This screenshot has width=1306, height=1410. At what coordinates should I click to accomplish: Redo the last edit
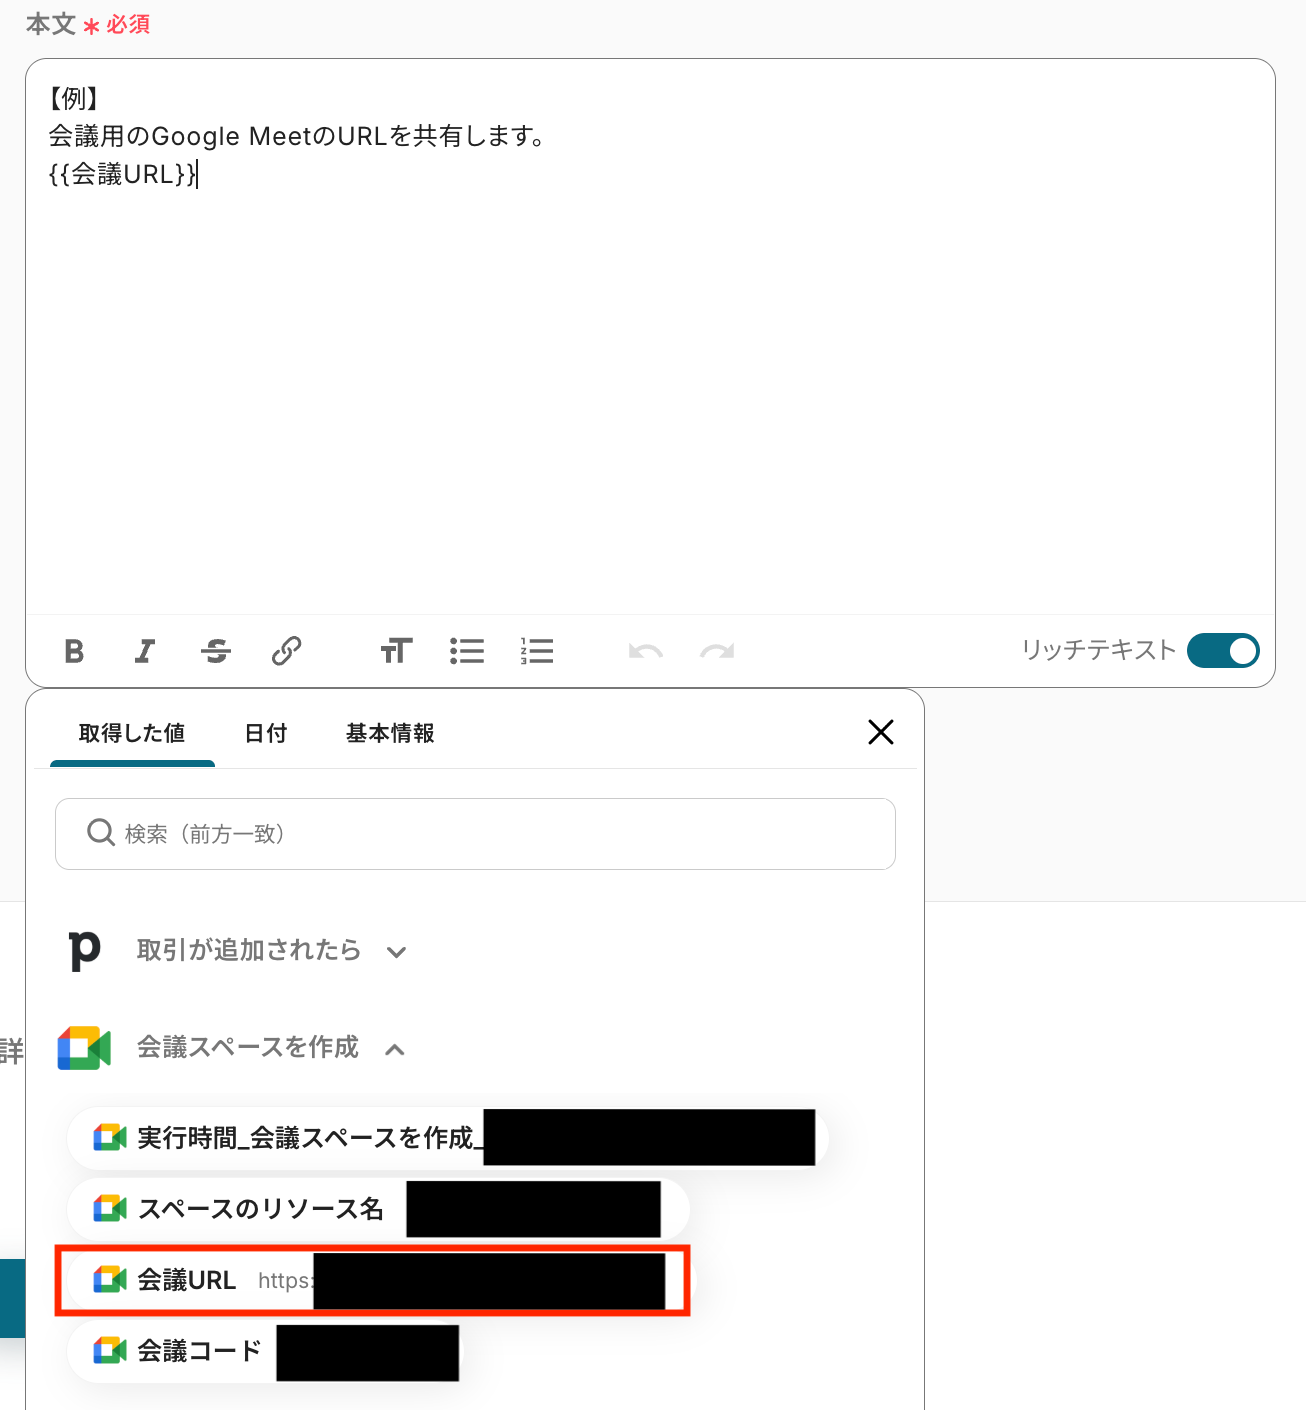tap(717, 652)
